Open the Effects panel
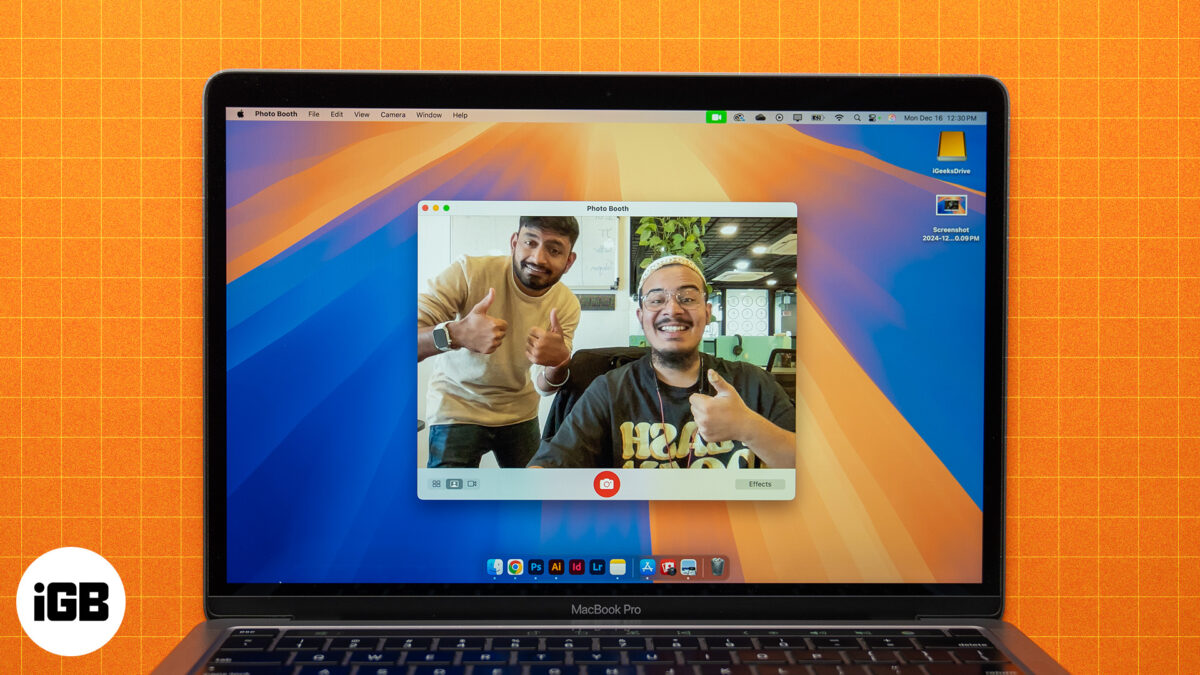1200x675 pixels. point(762,483)
